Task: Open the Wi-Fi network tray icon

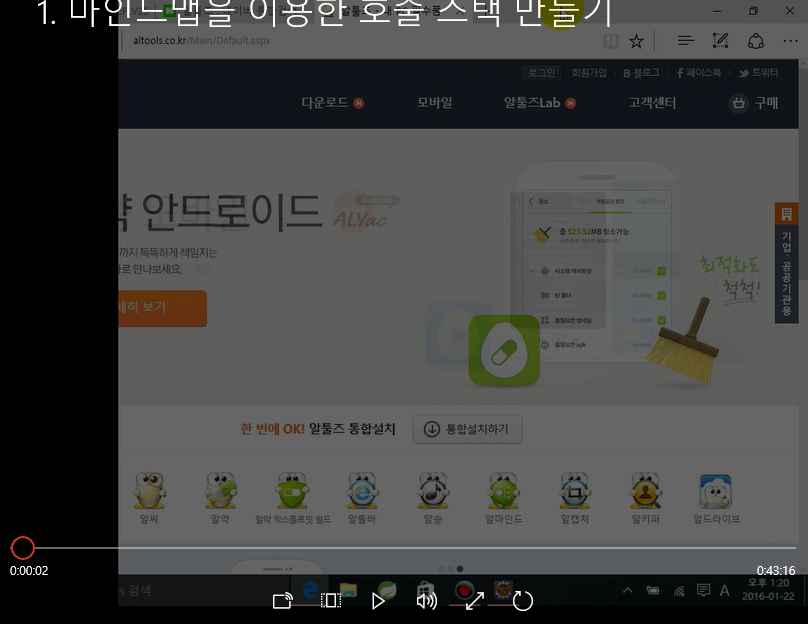Action: [x=679, y=591]
